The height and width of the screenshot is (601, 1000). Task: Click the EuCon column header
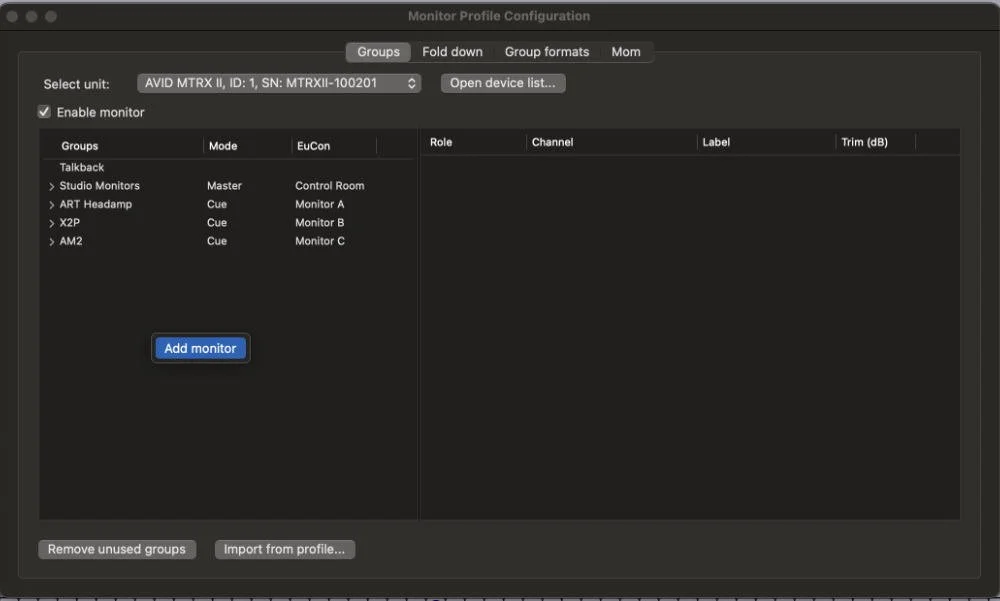coord(311,145)
